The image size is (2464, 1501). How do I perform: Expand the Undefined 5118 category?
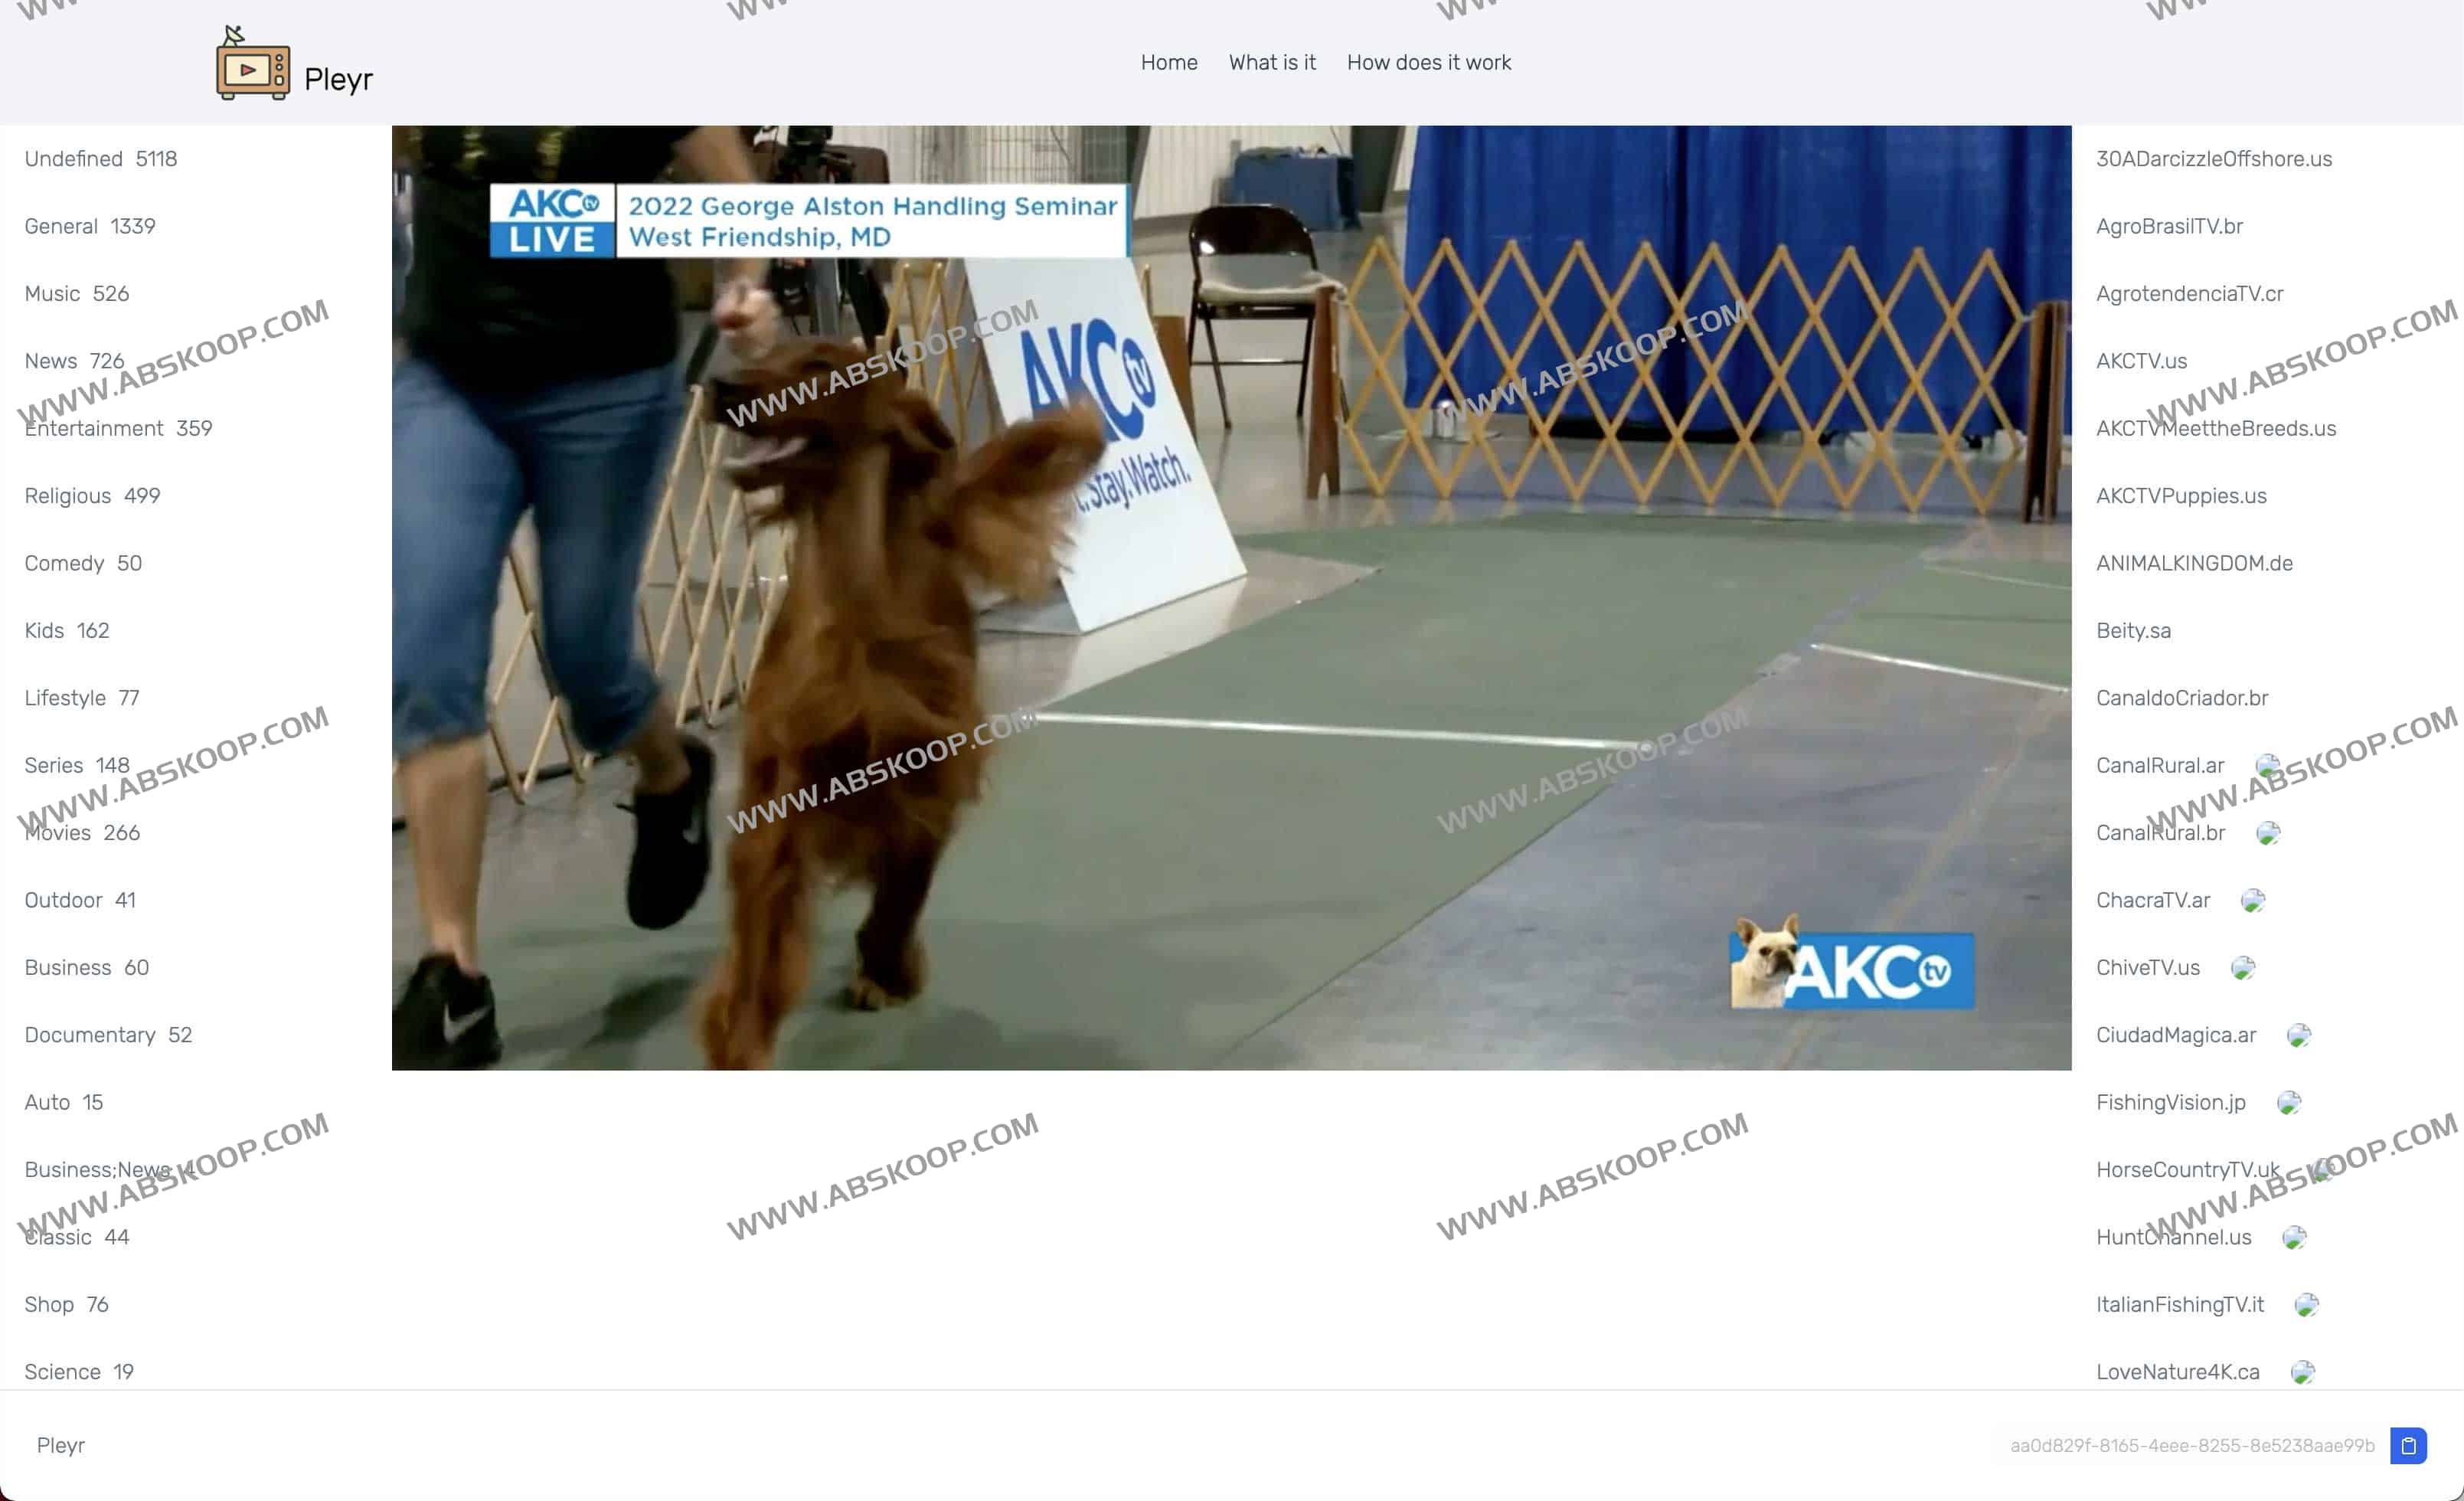coord(99,159)
